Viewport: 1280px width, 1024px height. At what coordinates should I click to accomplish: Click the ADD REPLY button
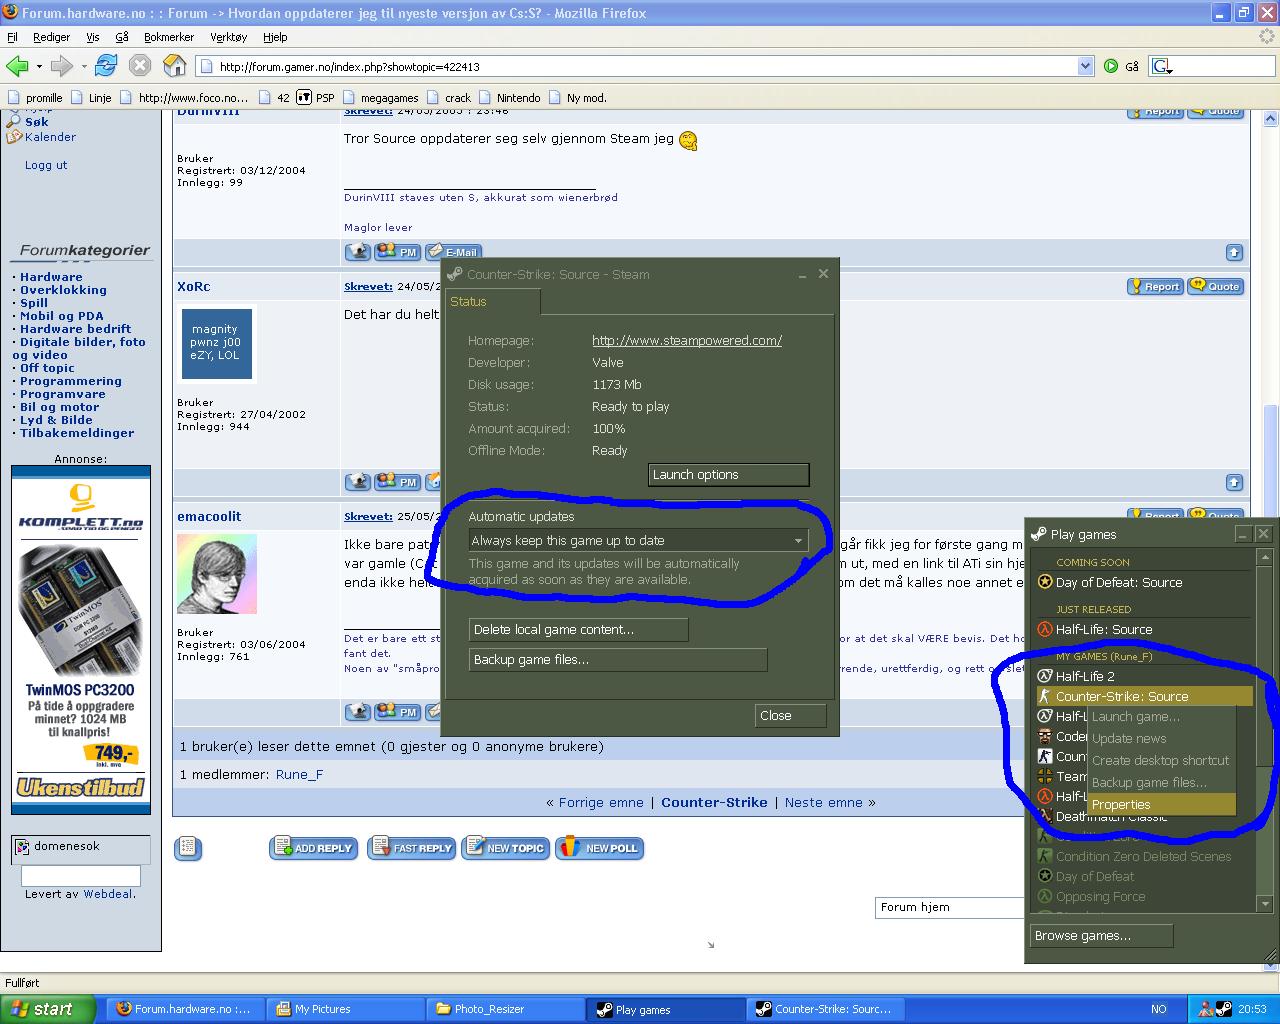[314, 848]
